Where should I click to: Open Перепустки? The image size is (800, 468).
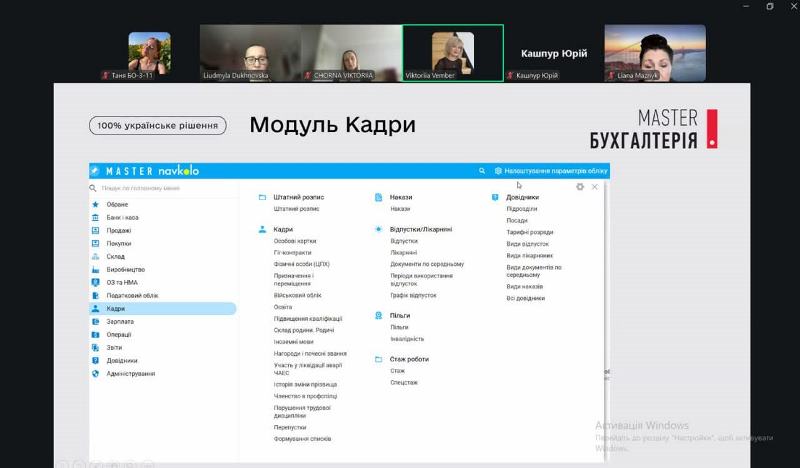point(290,428)
